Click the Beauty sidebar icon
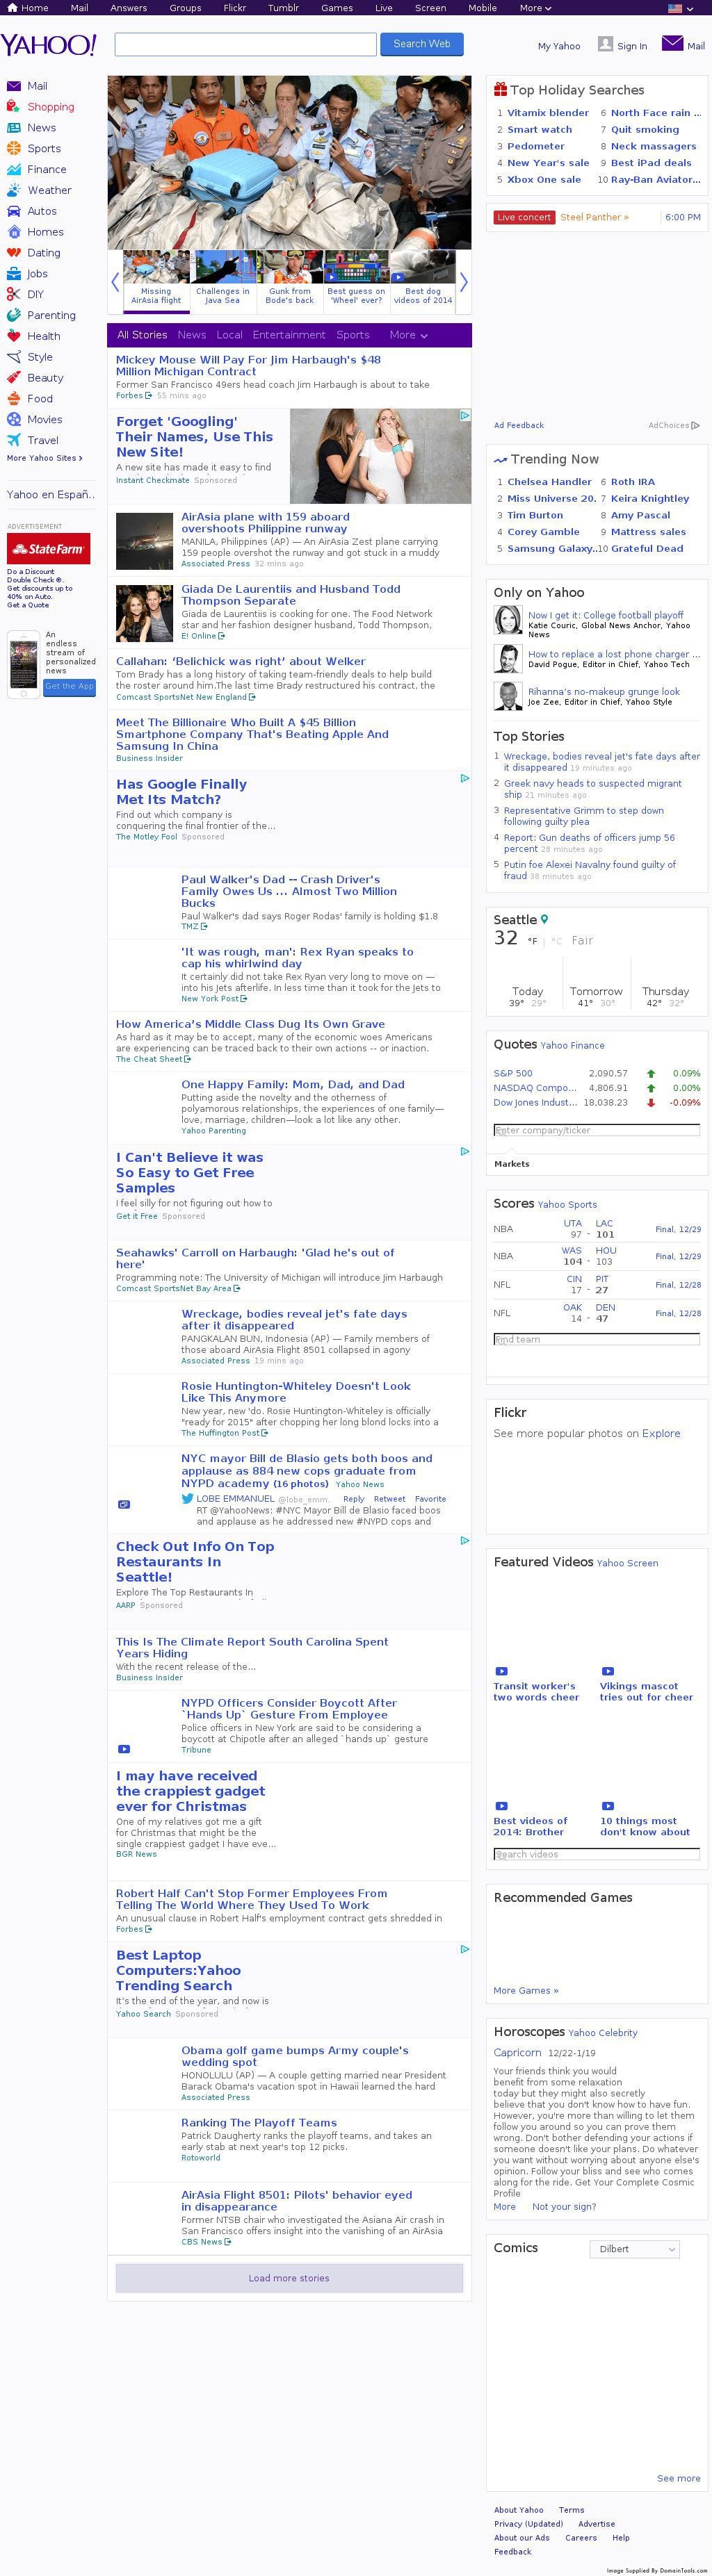This screenshot has height=2576, width=712. 13,378
